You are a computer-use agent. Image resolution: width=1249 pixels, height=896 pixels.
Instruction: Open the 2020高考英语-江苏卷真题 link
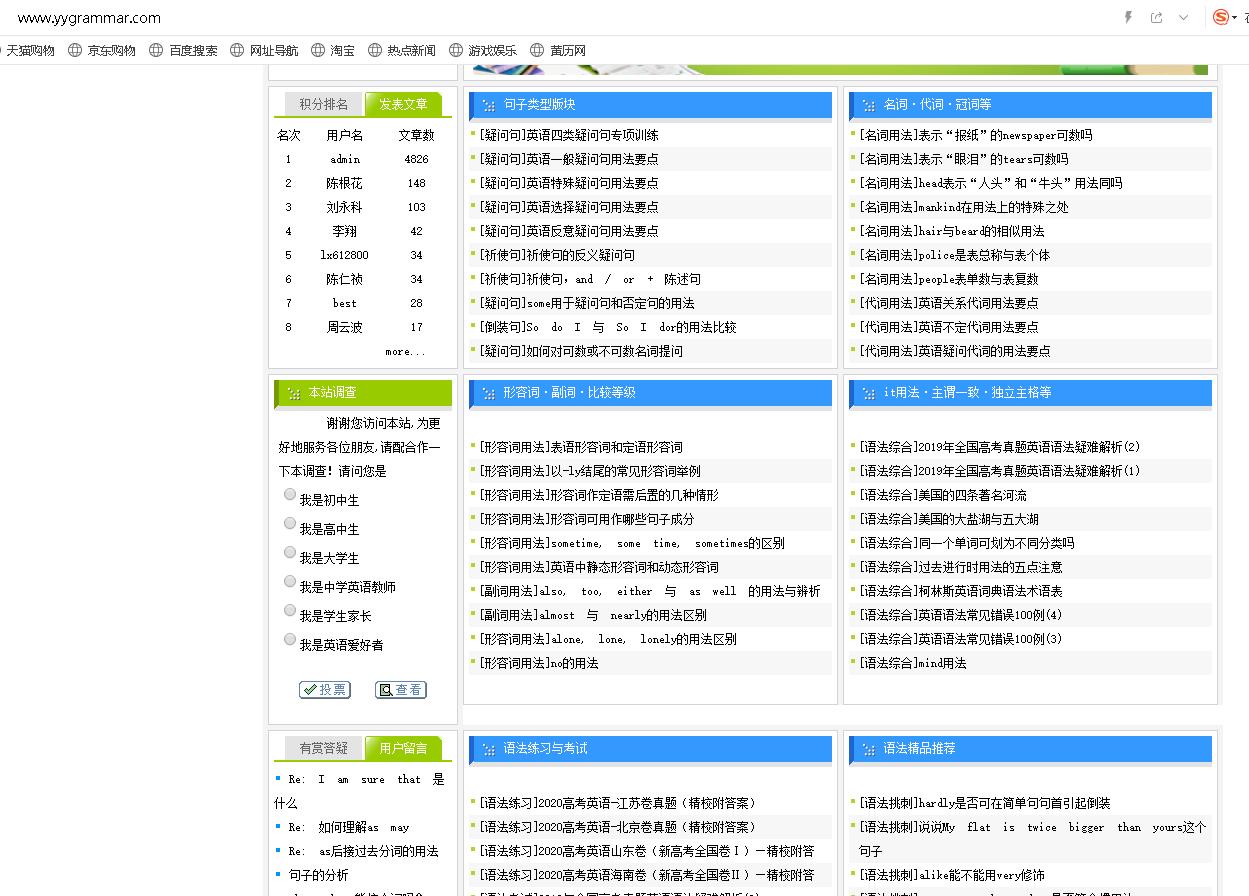coord(618,803)
